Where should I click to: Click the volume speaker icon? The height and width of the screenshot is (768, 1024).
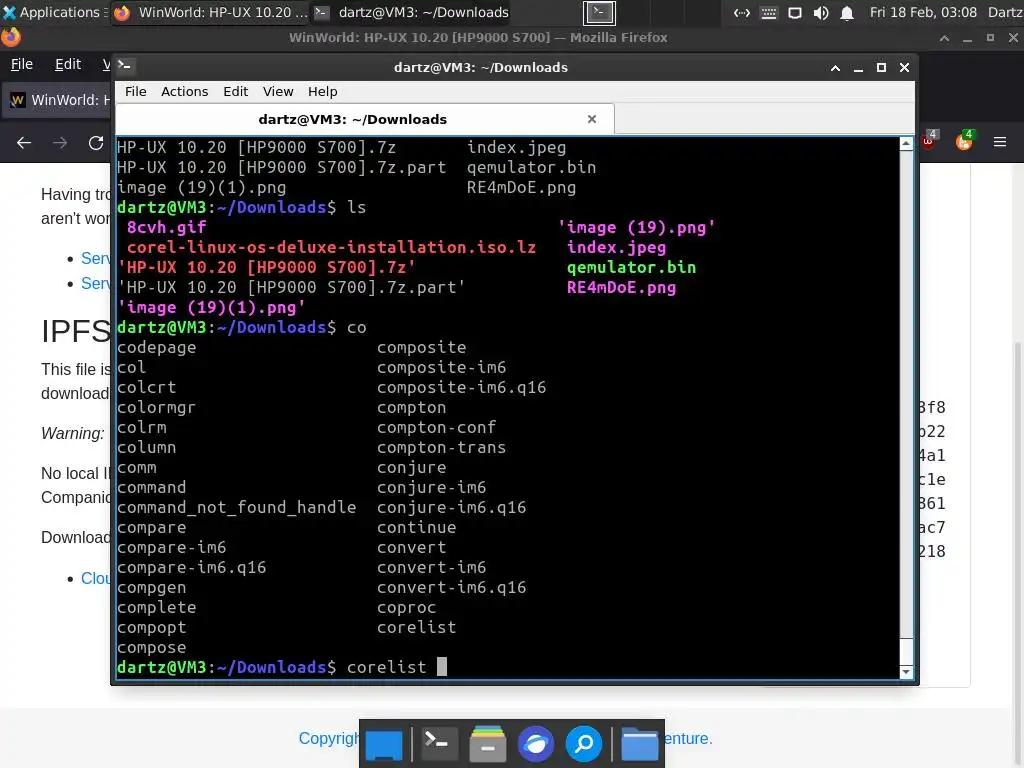(x=821, y=13)
